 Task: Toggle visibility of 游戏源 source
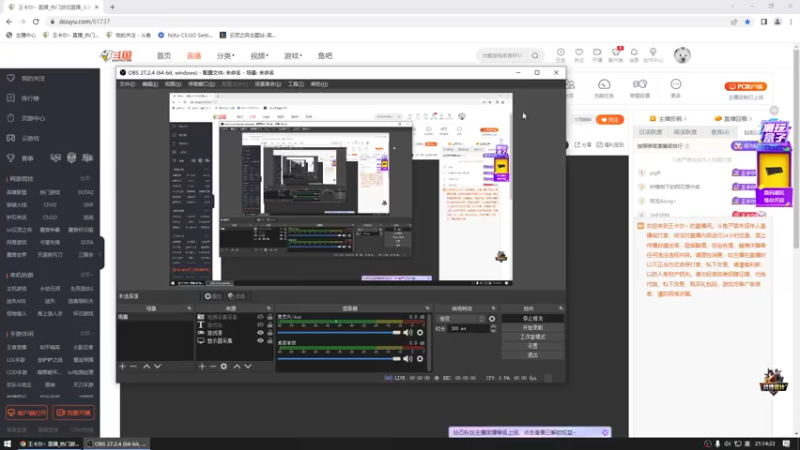pos(260,333)
